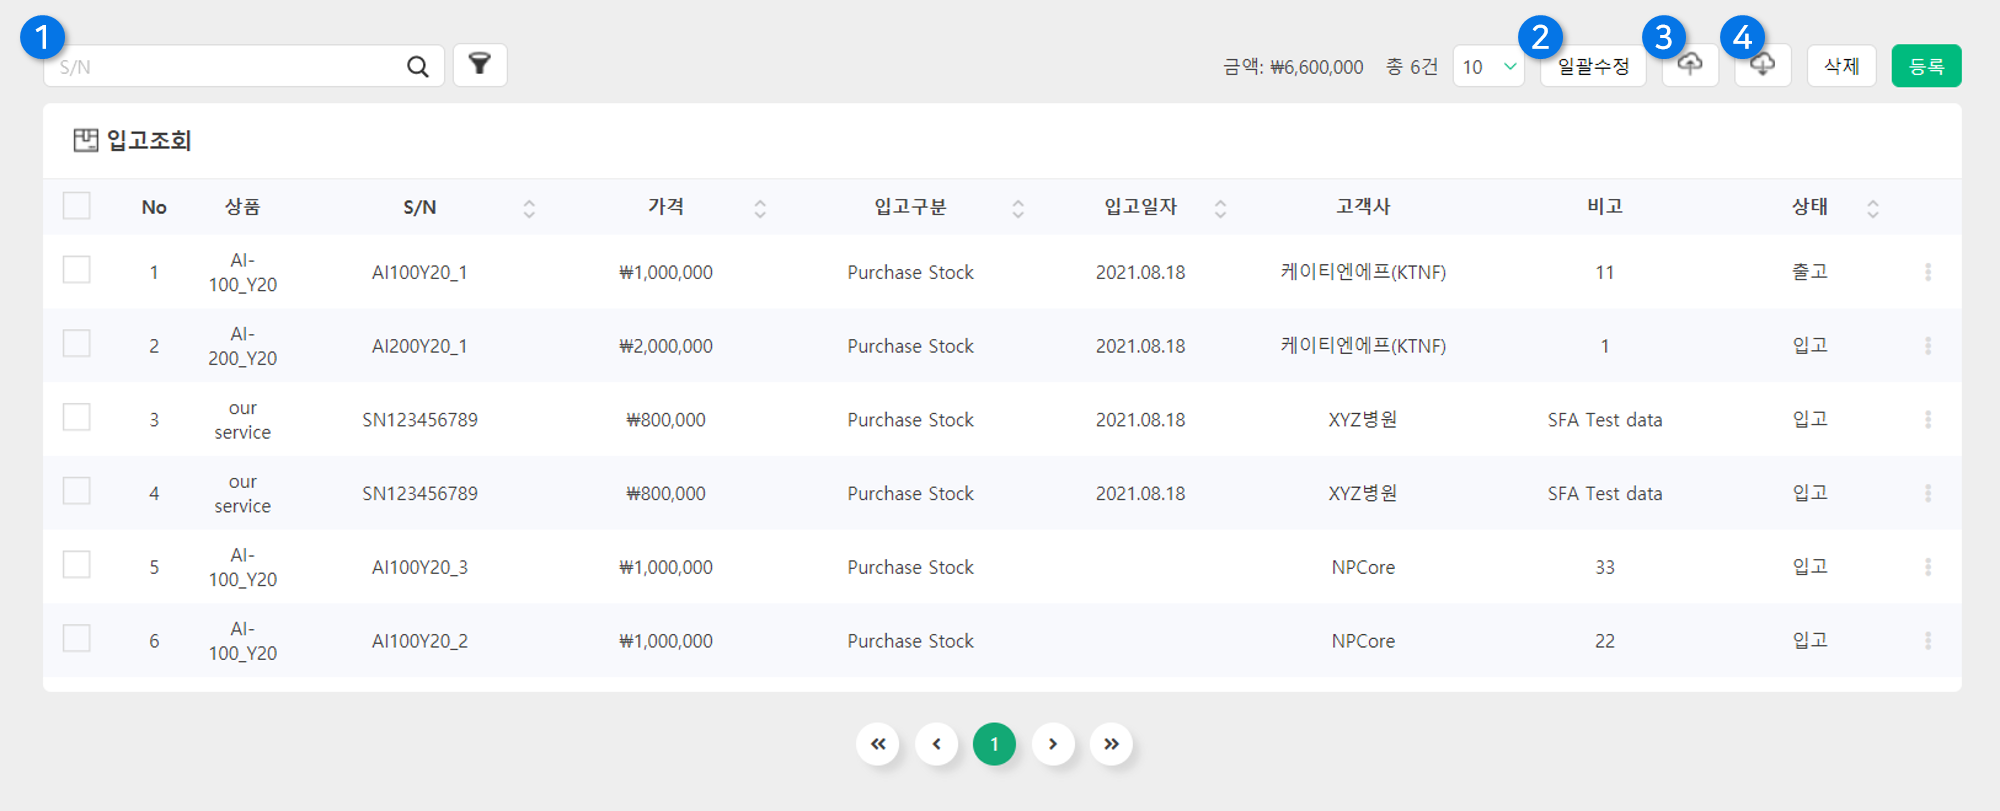The width and height of the screenshot is (2000, 811).
Task: Open kebab menu for row No 3
Action: (x=1928, y=420)
